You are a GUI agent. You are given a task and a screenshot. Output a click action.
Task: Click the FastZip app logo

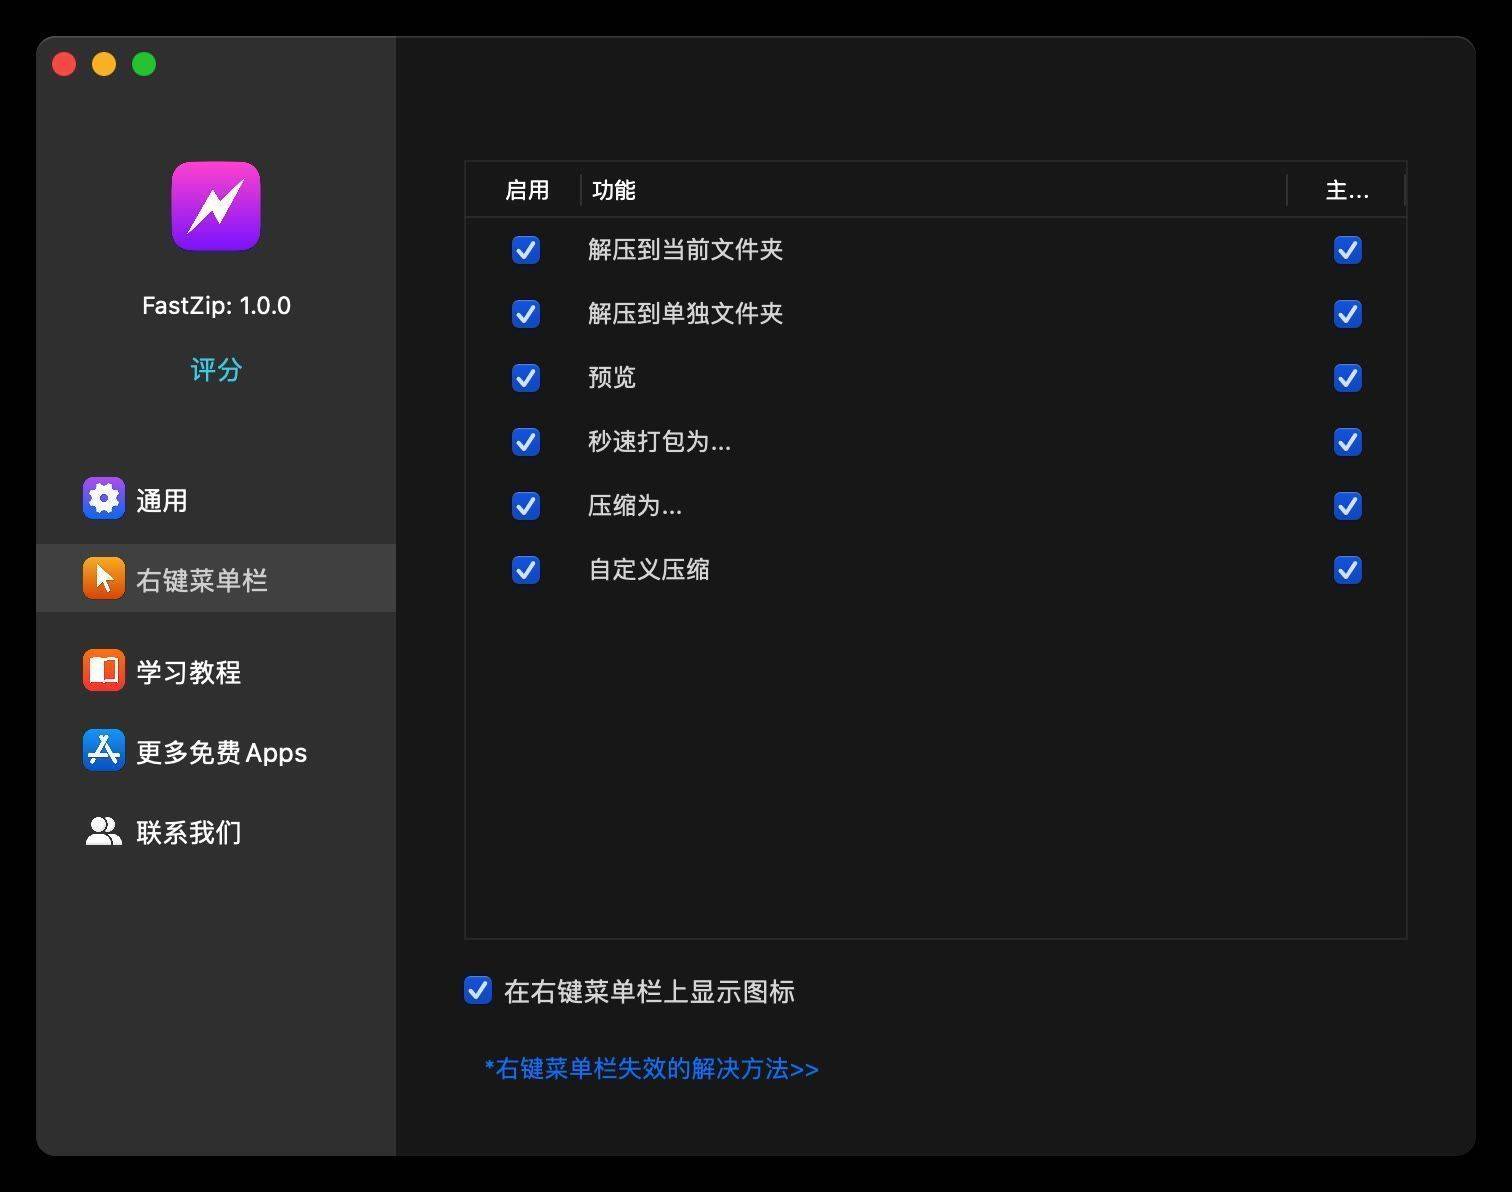coord(215,206)
